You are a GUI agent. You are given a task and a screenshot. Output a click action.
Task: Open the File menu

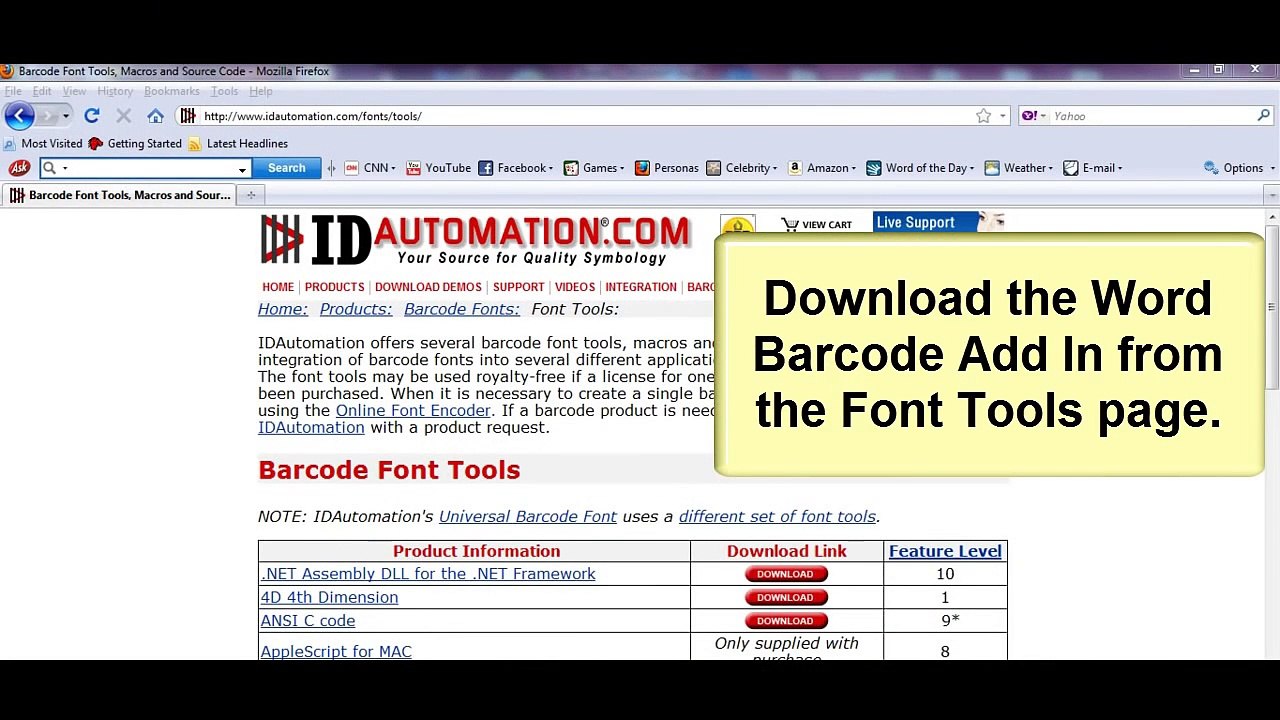(13, 91)
